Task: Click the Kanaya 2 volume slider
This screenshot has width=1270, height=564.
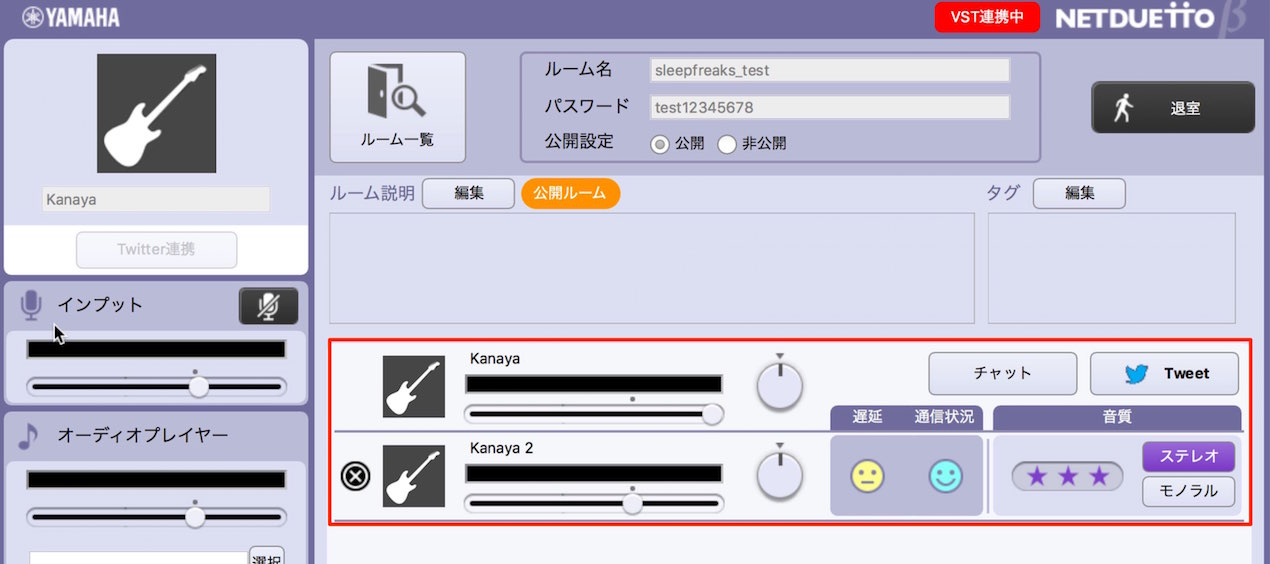Action: click(x=594, y=504)
